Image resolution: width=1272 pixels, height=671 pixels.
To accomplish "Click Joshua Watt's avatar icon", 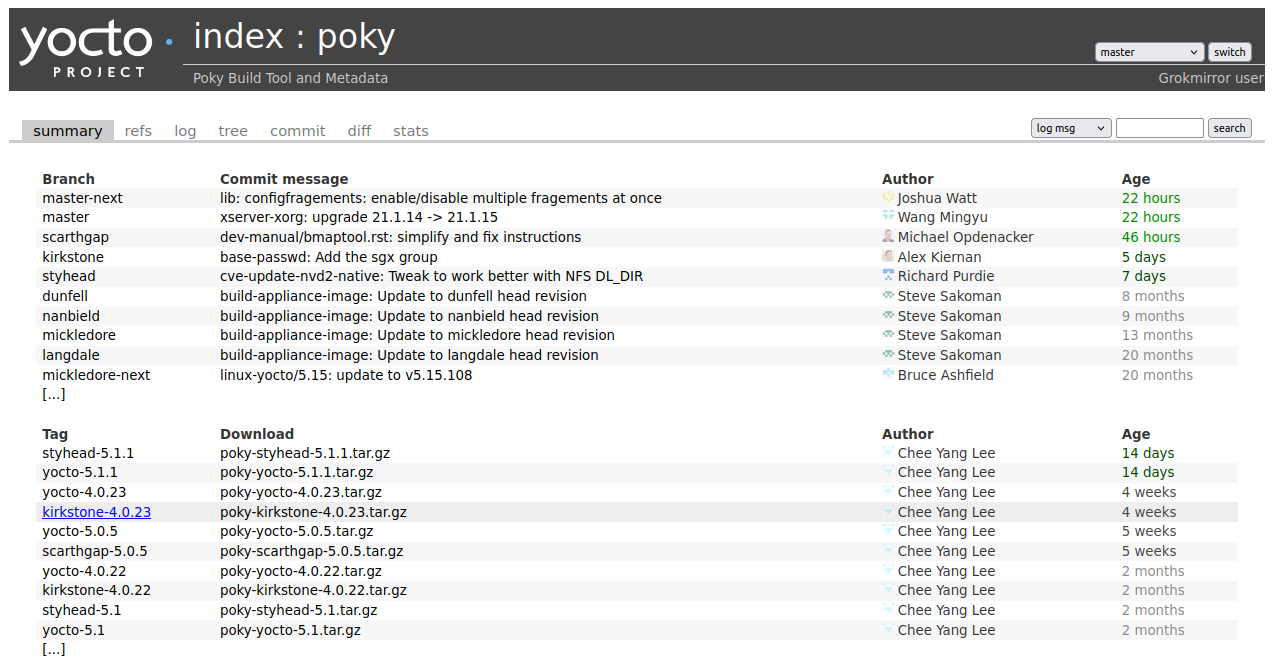I will coord(888,197).
